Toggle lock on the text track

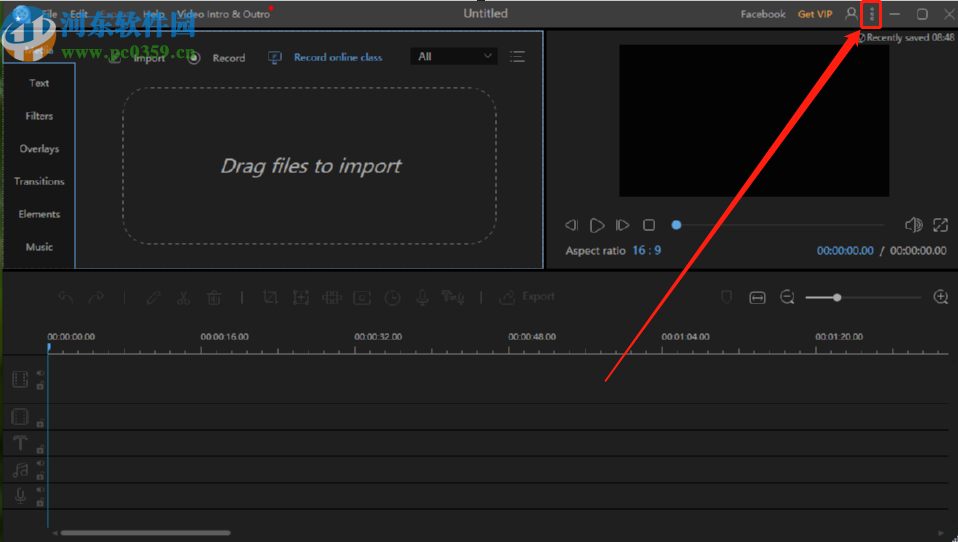click(x=40, y=450)
